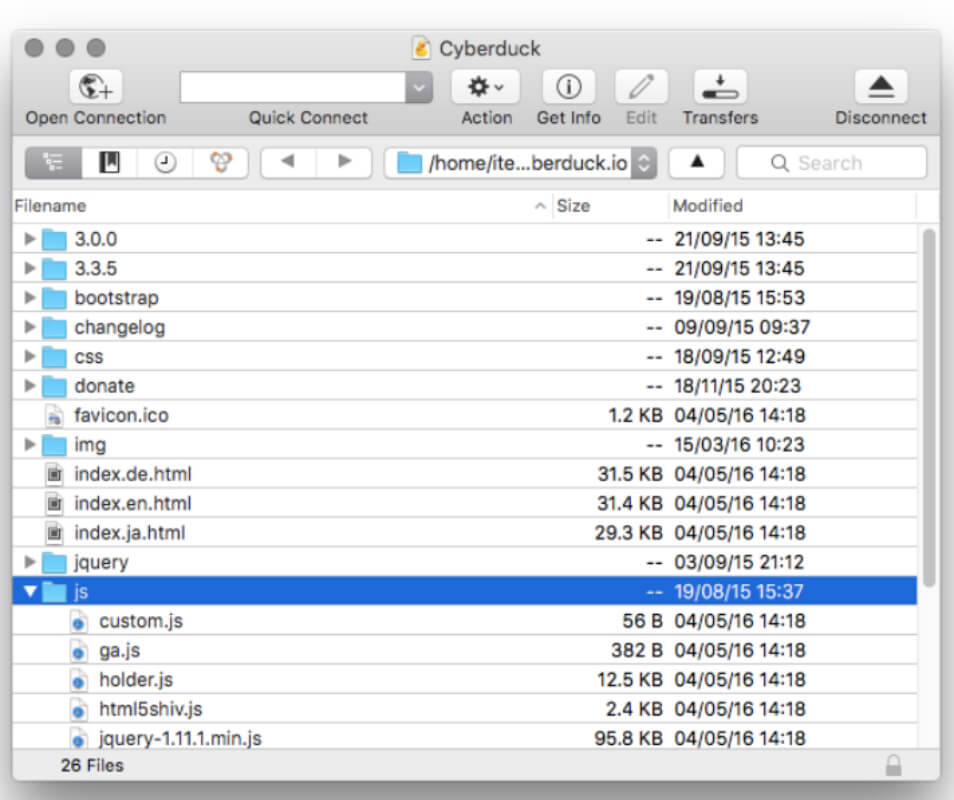Expand the css folder
The width and height of the screenshot is (954, 800).
coord(29,356)
